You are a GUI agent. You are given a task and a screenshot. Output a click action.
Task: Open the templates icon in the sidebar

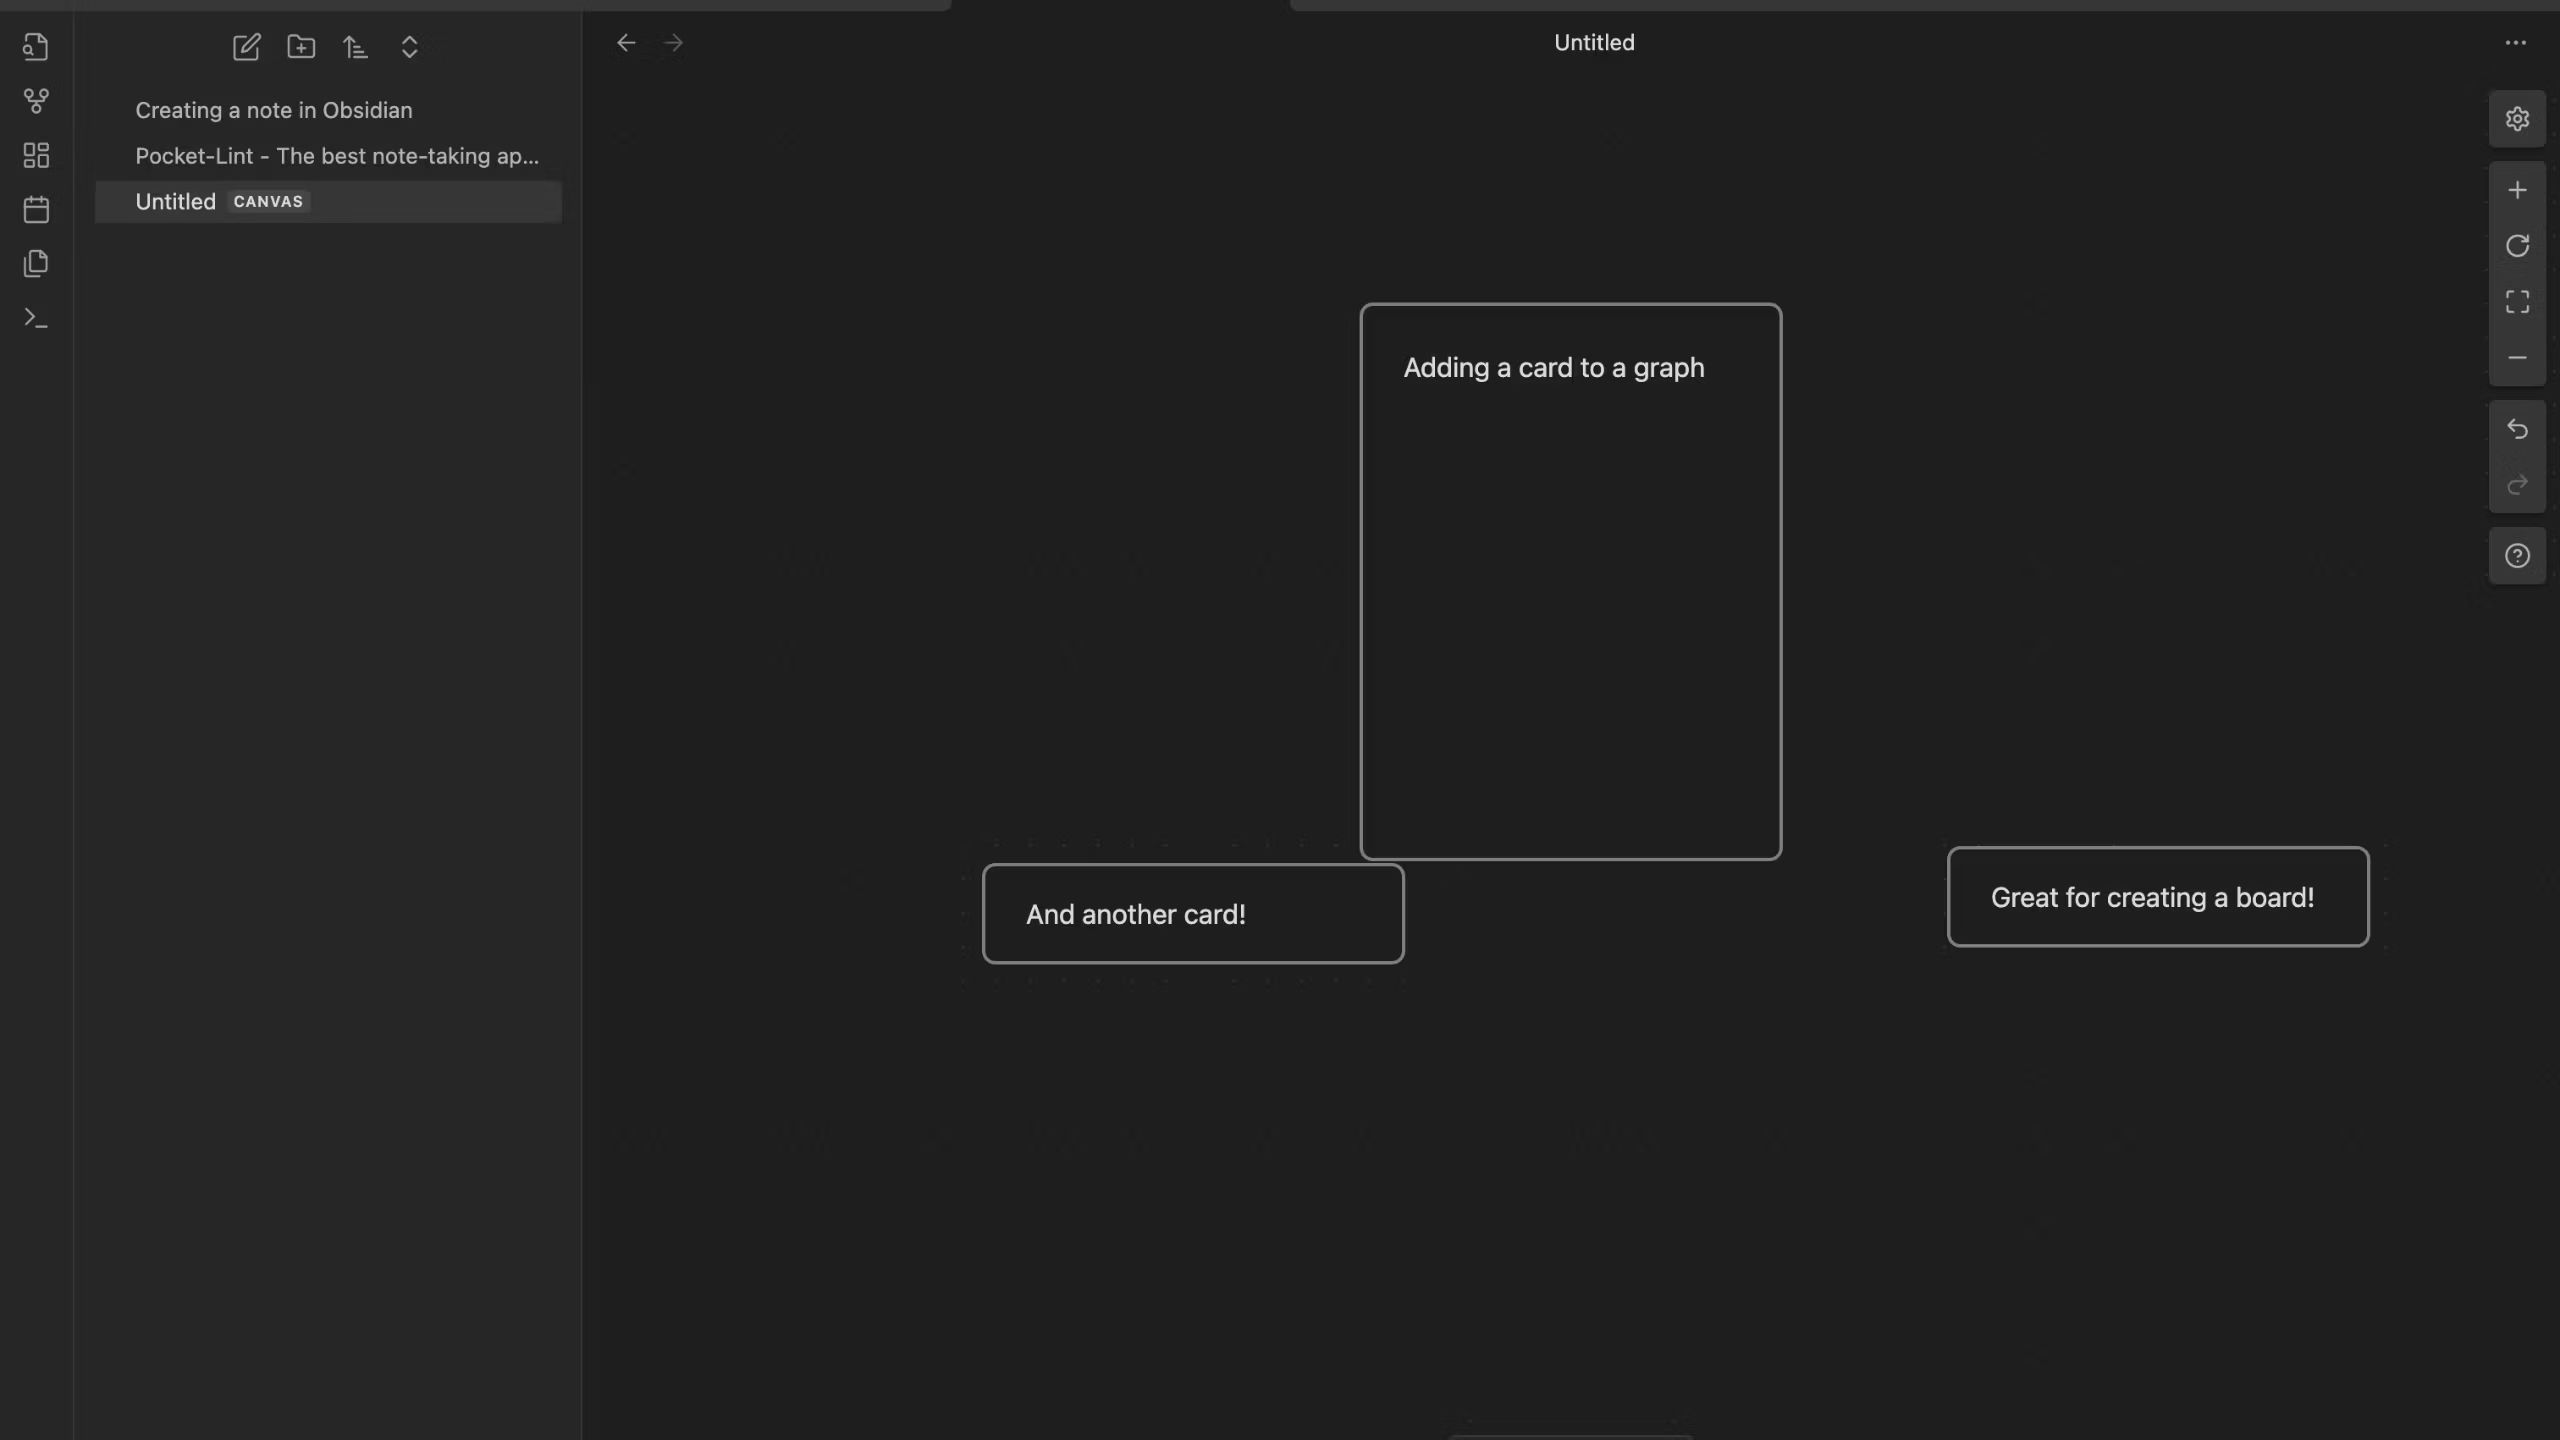[x=36, y=263]
